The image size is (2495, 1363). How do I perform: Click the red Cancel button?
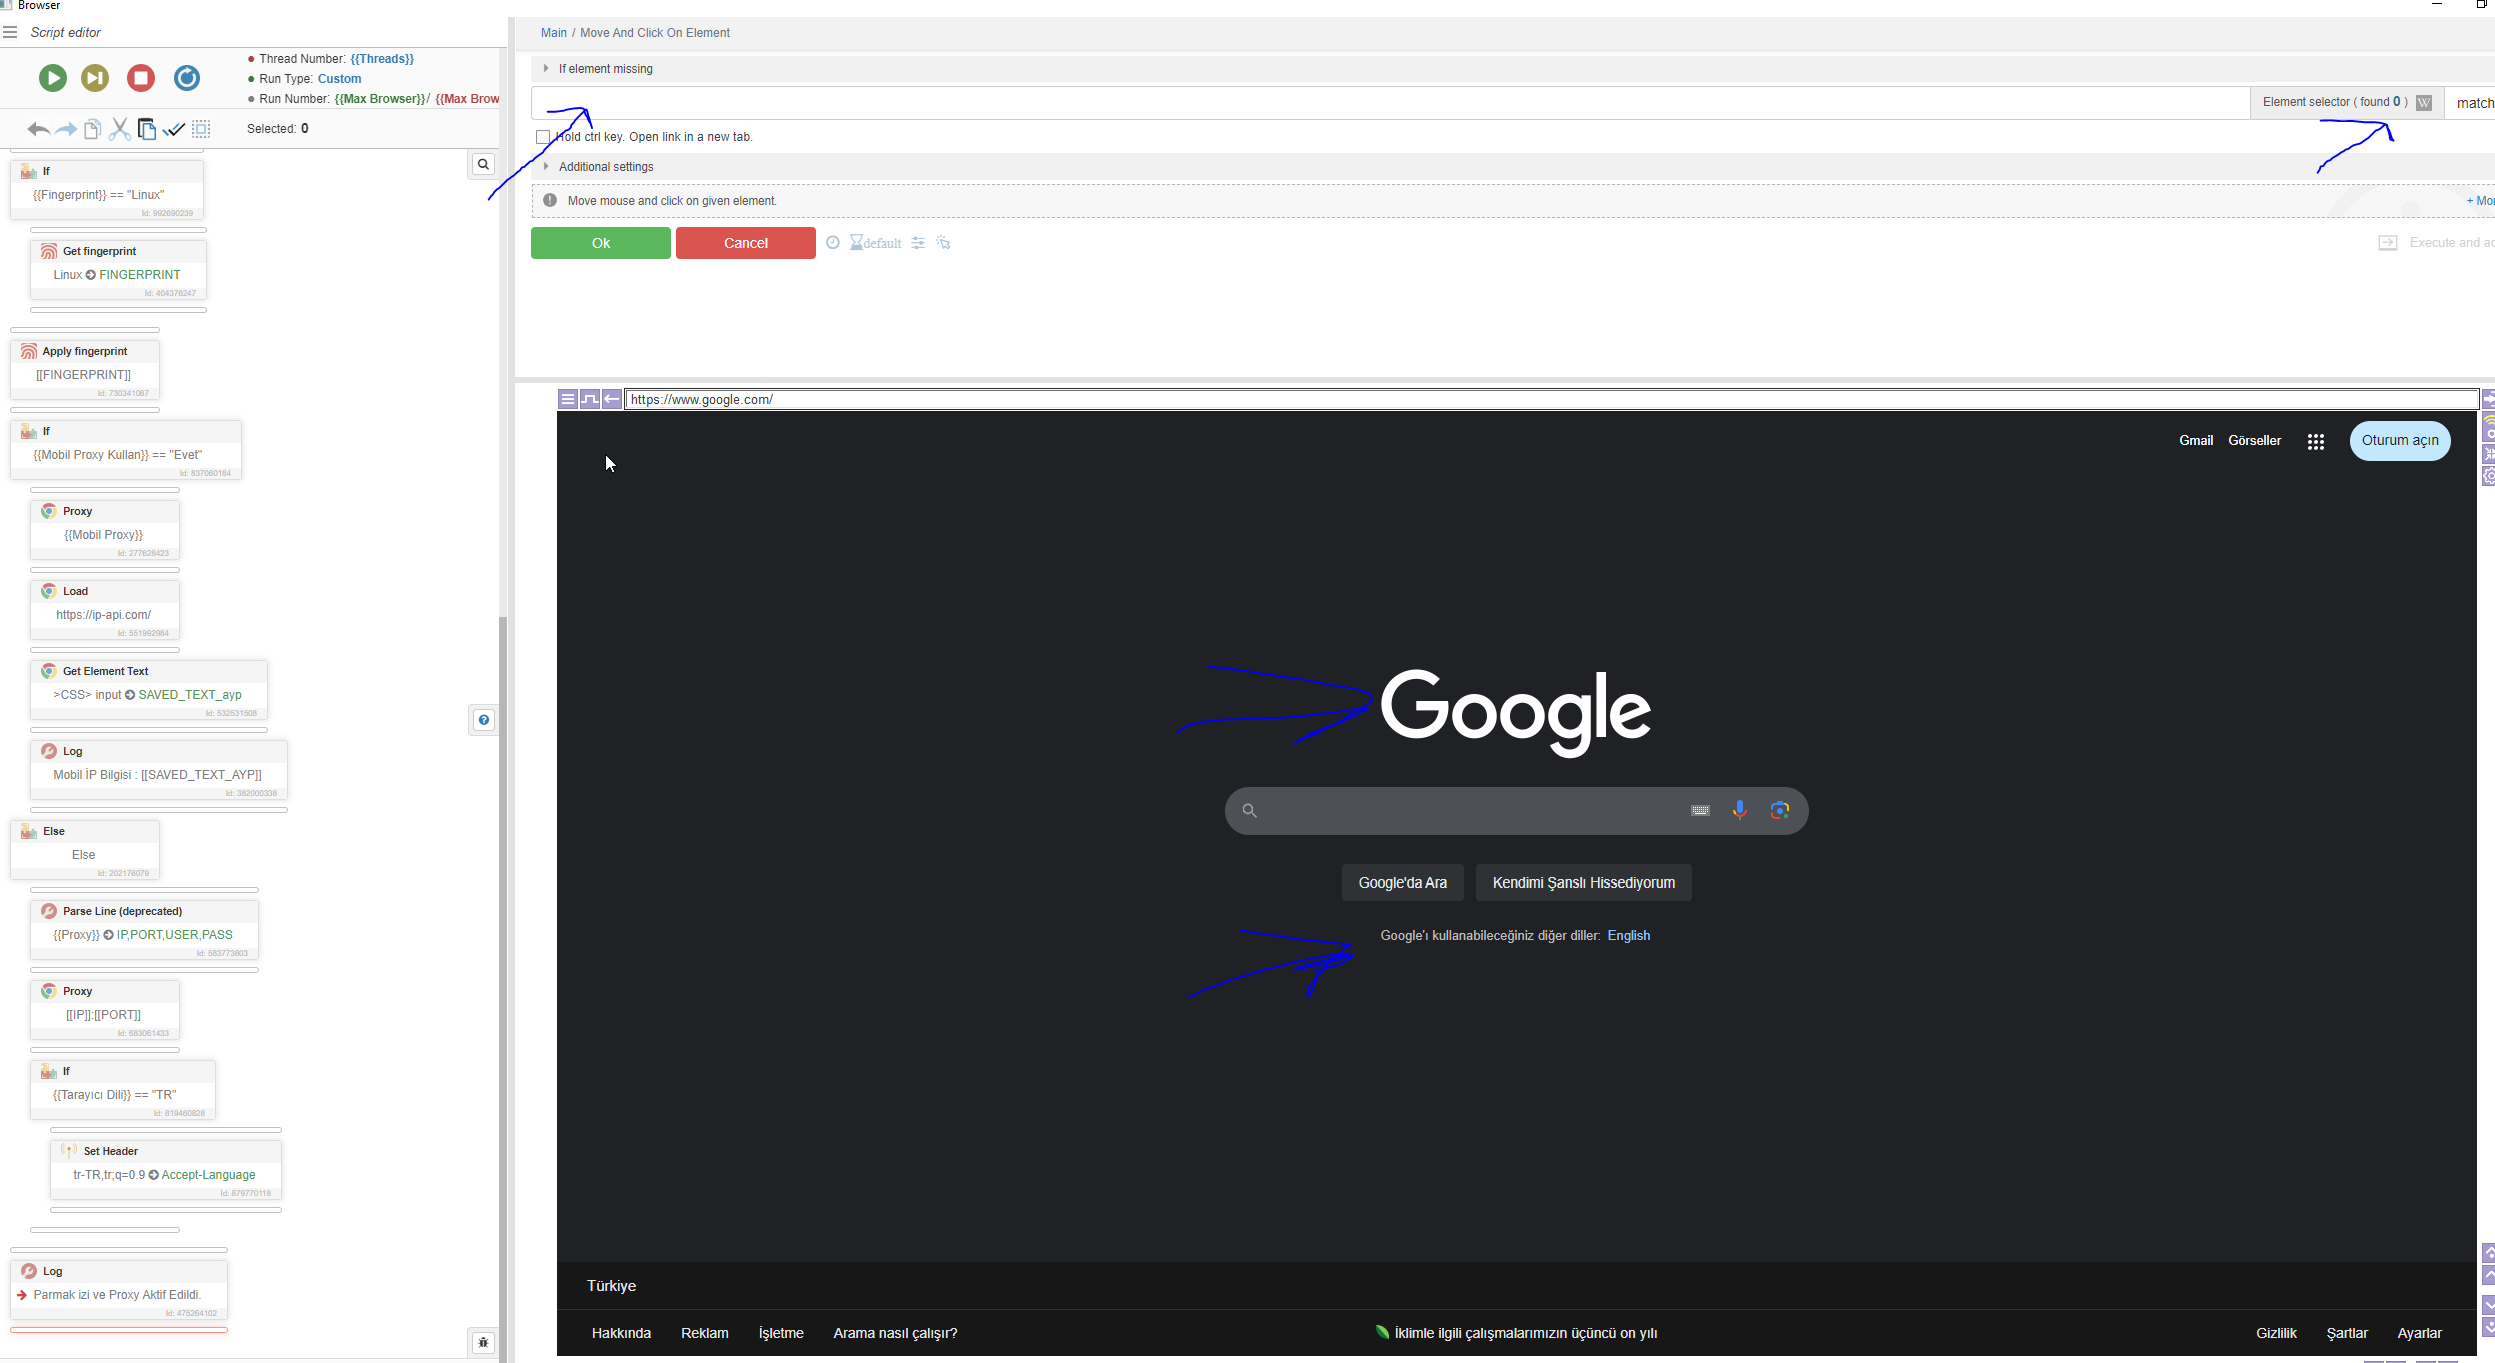745,243
